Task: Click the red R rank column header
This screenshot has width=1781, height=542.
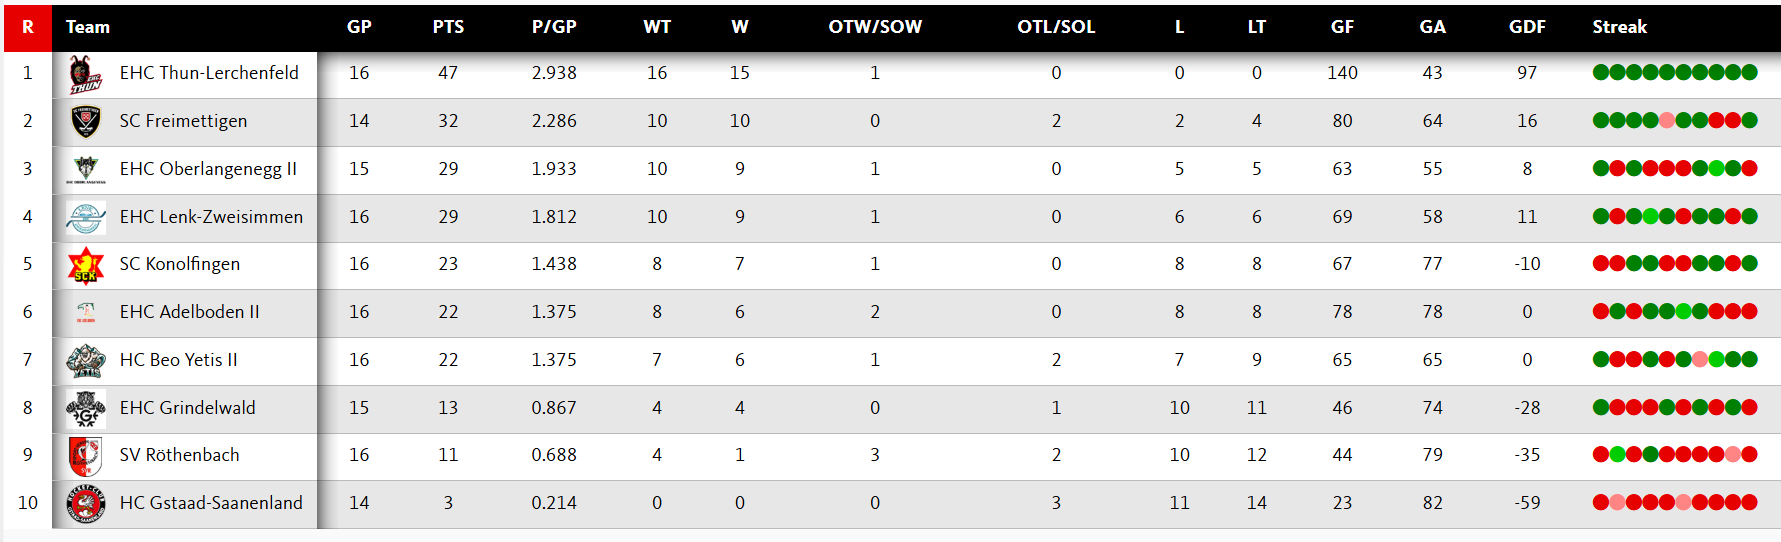Action: [x=28, y=27]
